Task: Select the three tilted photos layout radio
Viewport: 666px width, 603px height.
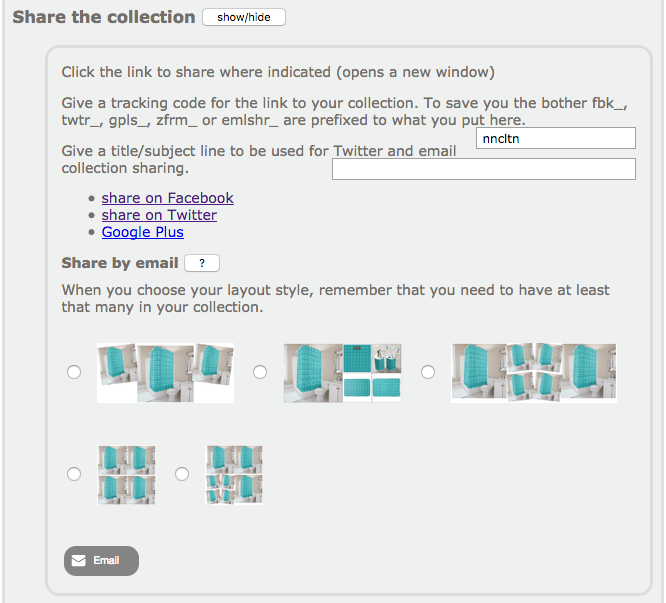Action: pos(74,372)
